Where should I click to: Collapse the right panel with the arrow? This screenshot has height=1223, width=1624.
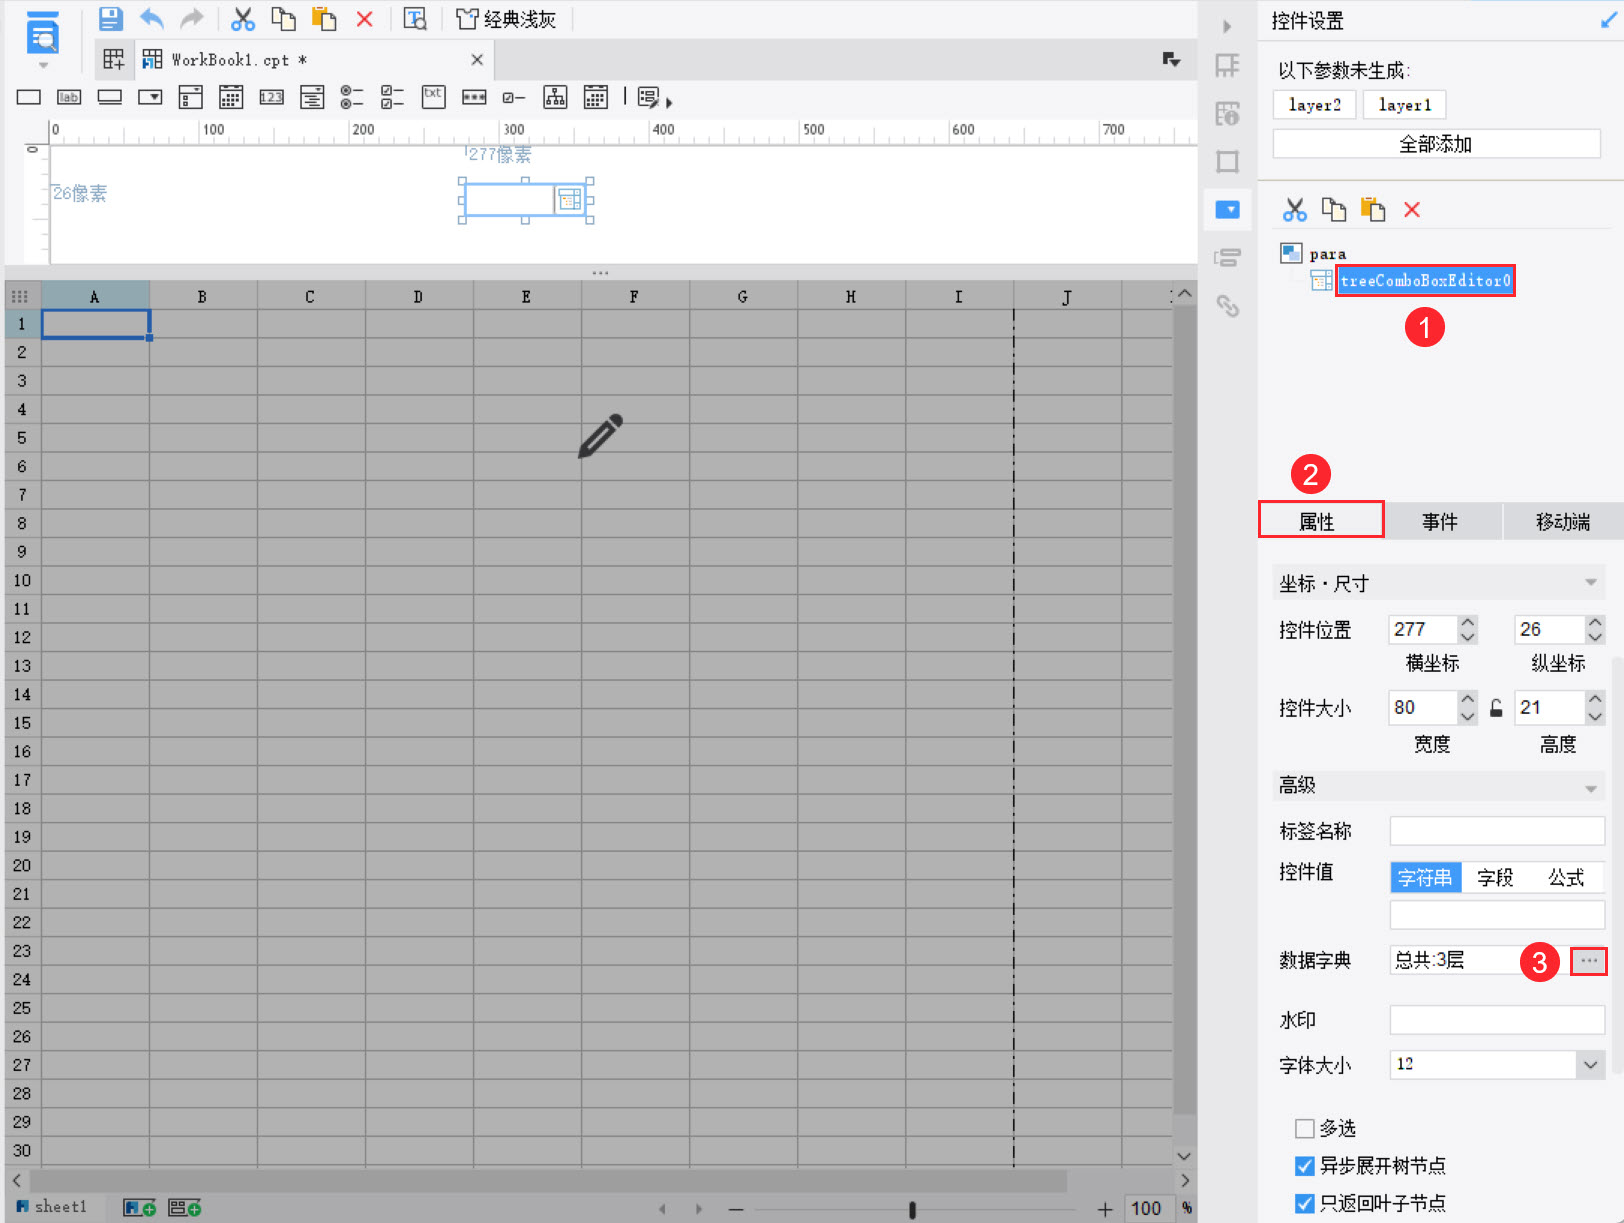[1227, 26]
